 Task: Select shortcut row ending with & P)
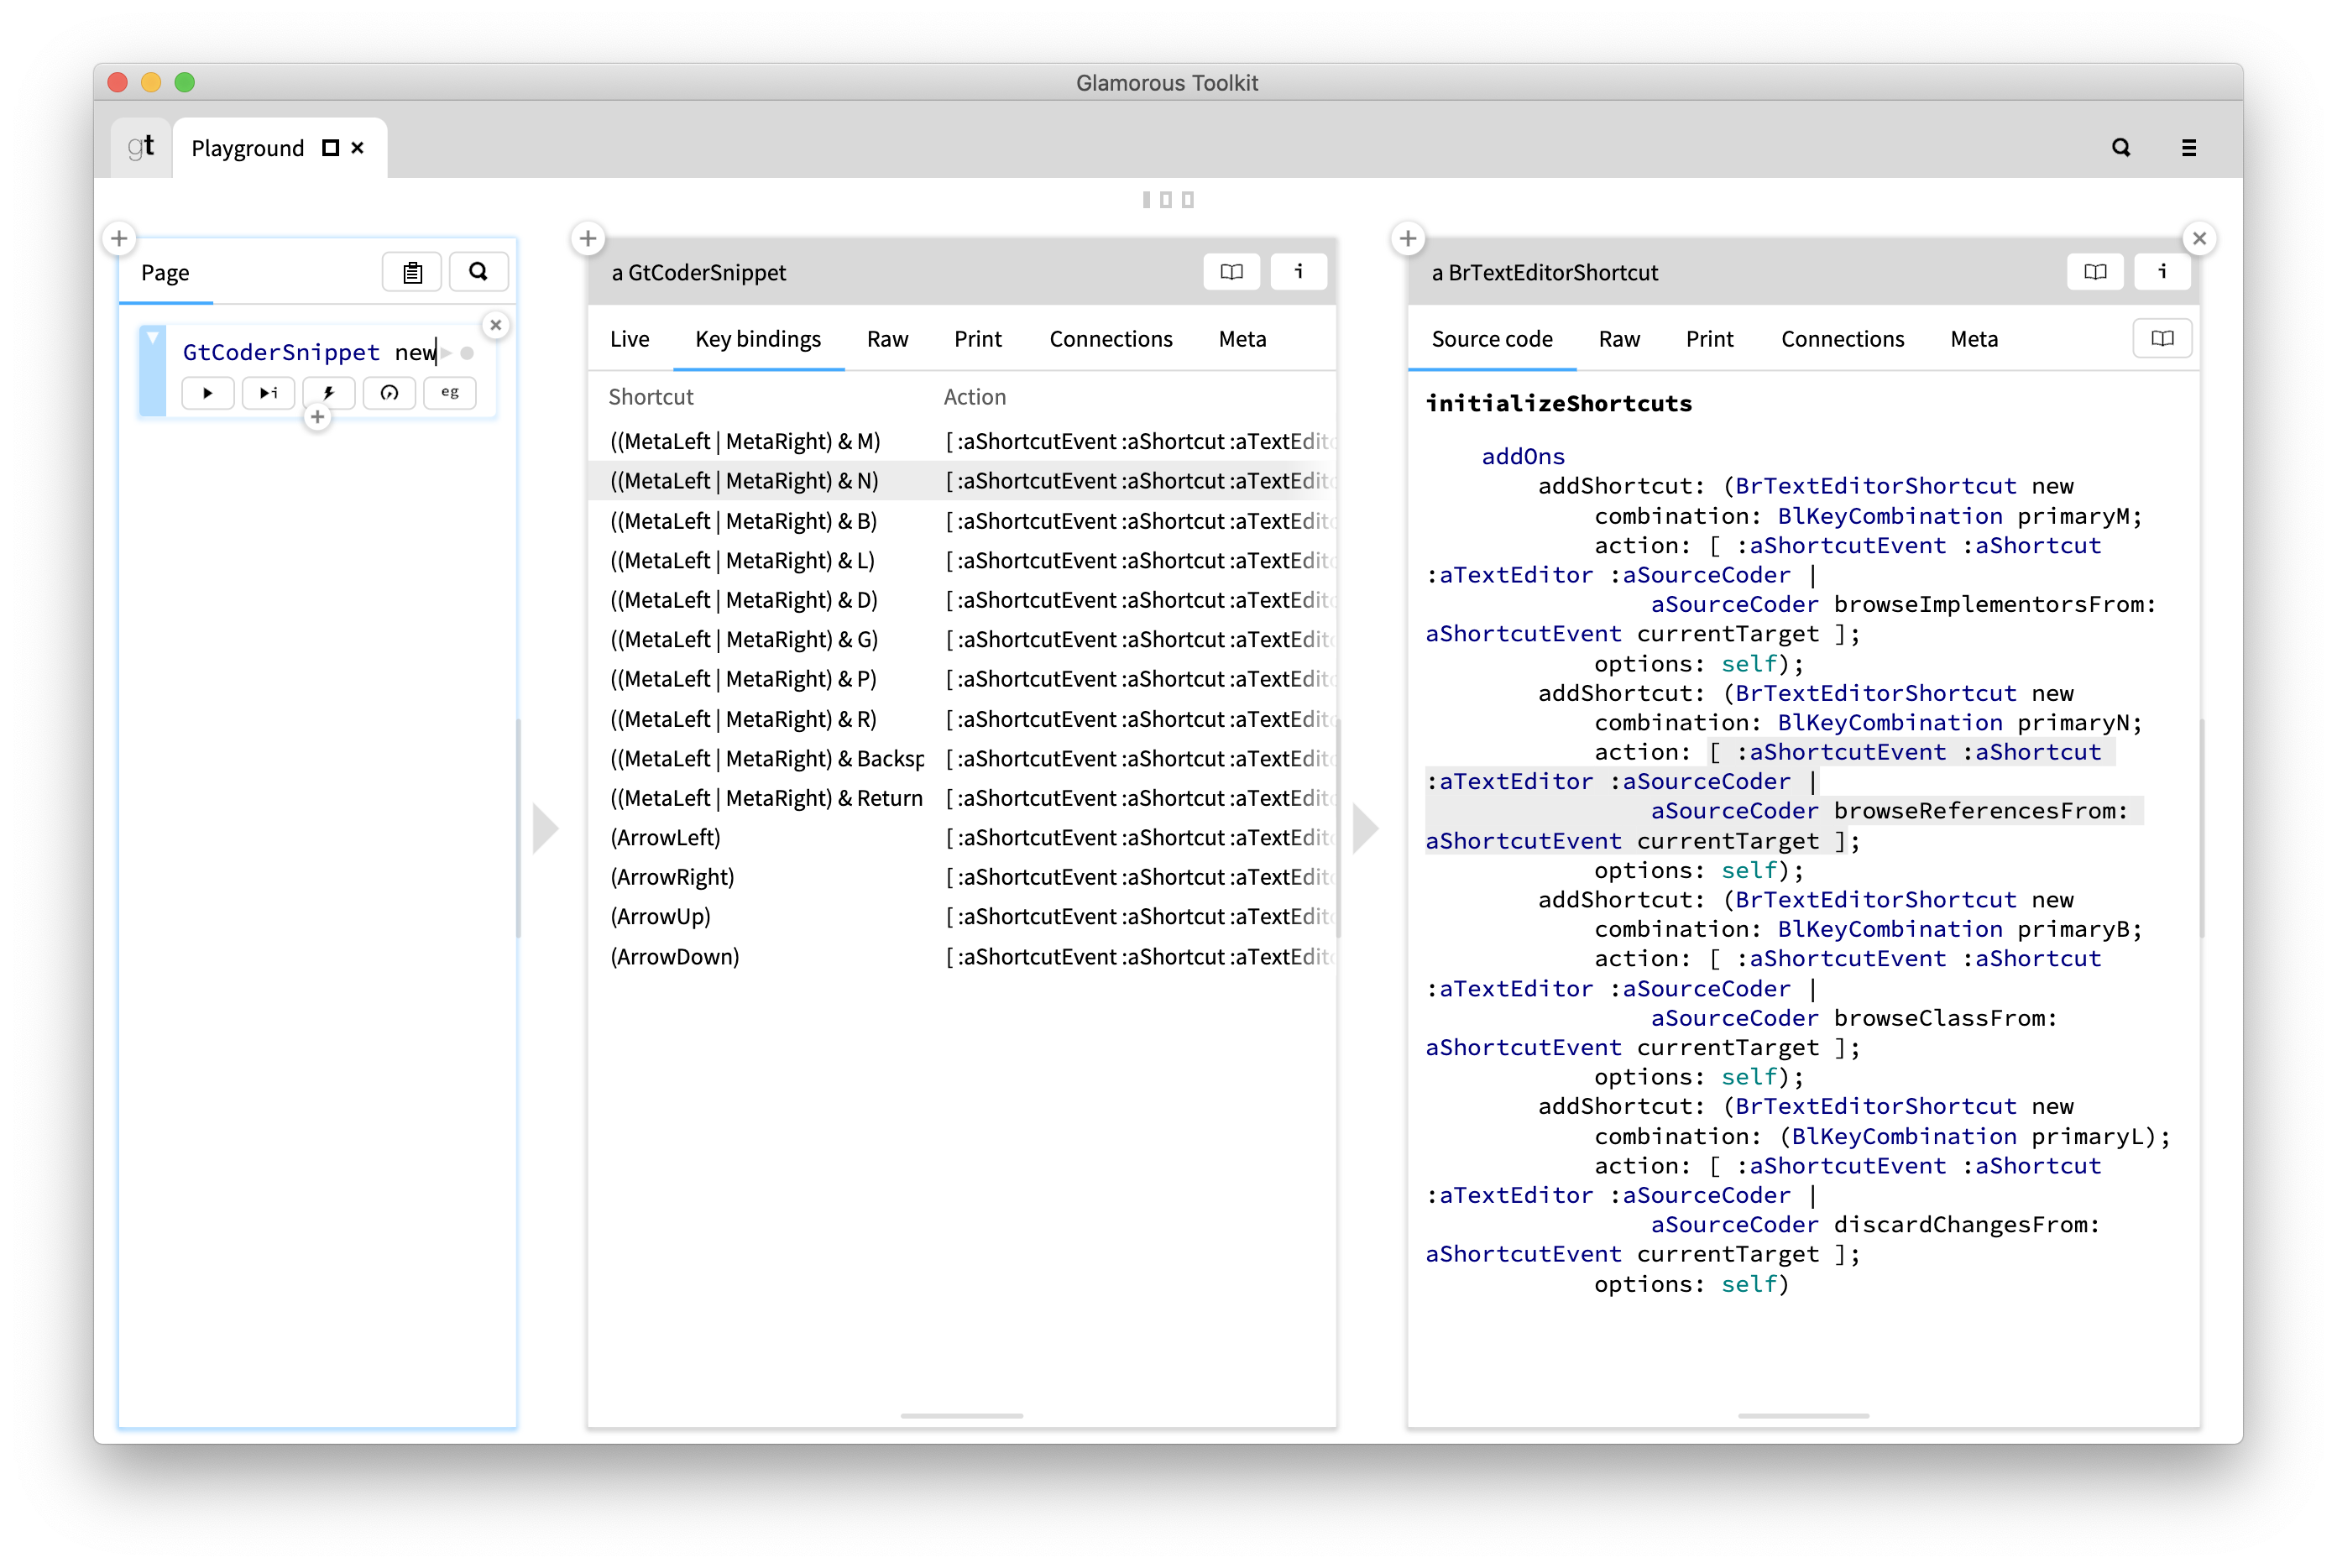coord(962,679)
